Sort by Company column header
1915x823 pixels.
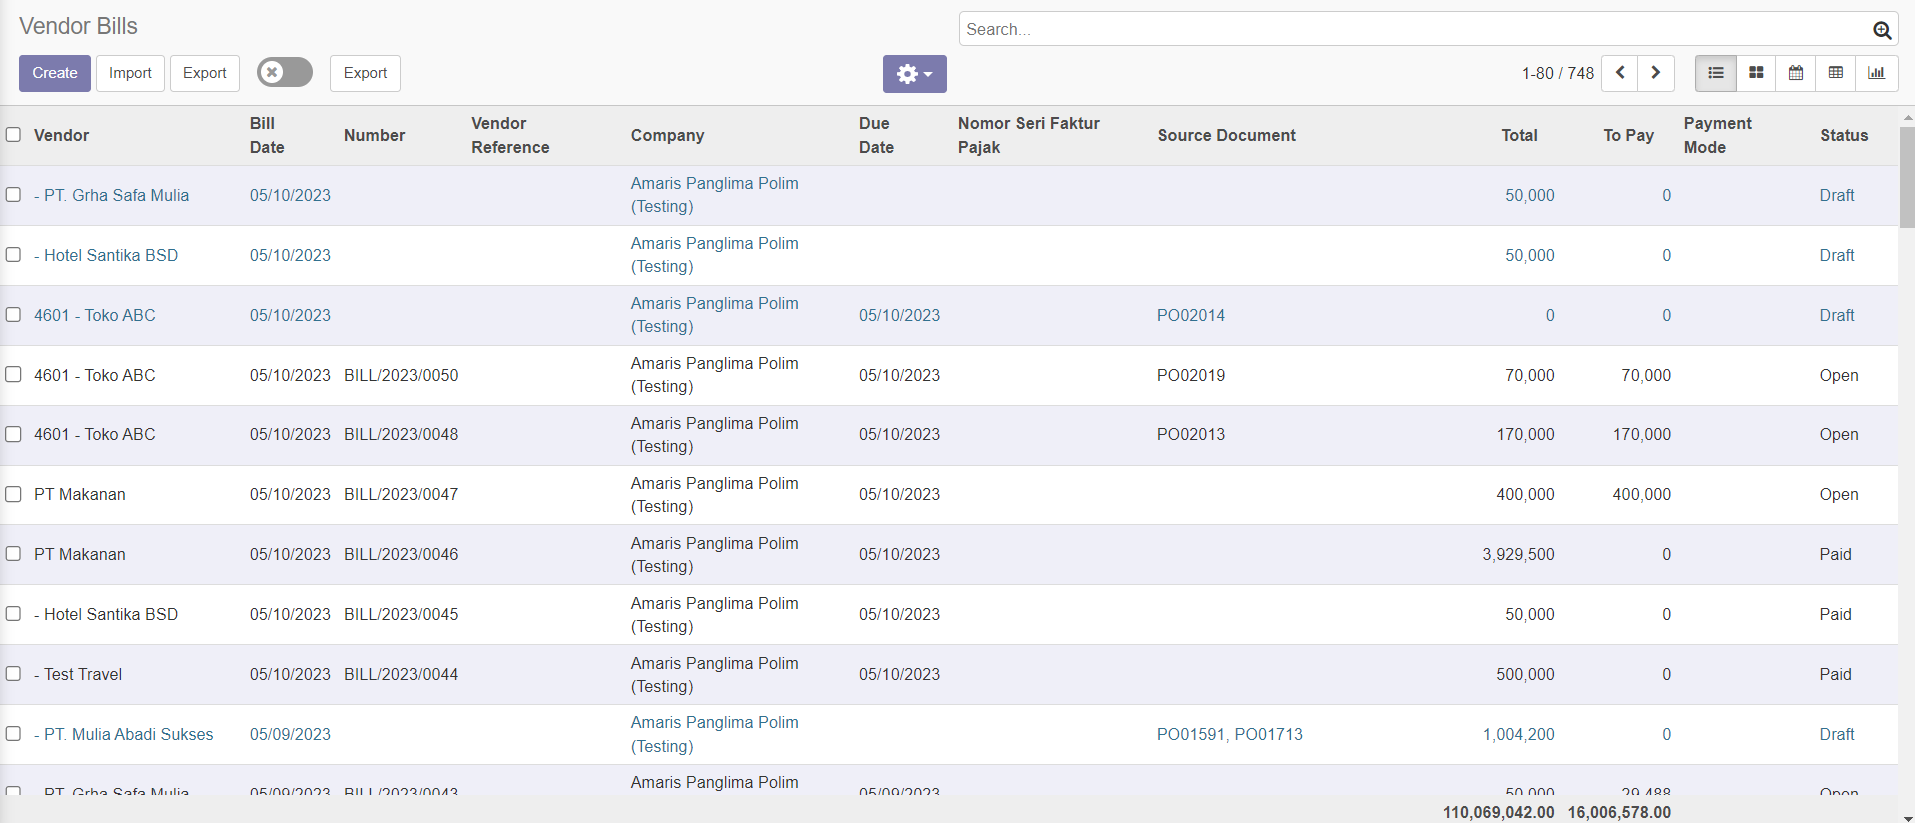[667, 135]
